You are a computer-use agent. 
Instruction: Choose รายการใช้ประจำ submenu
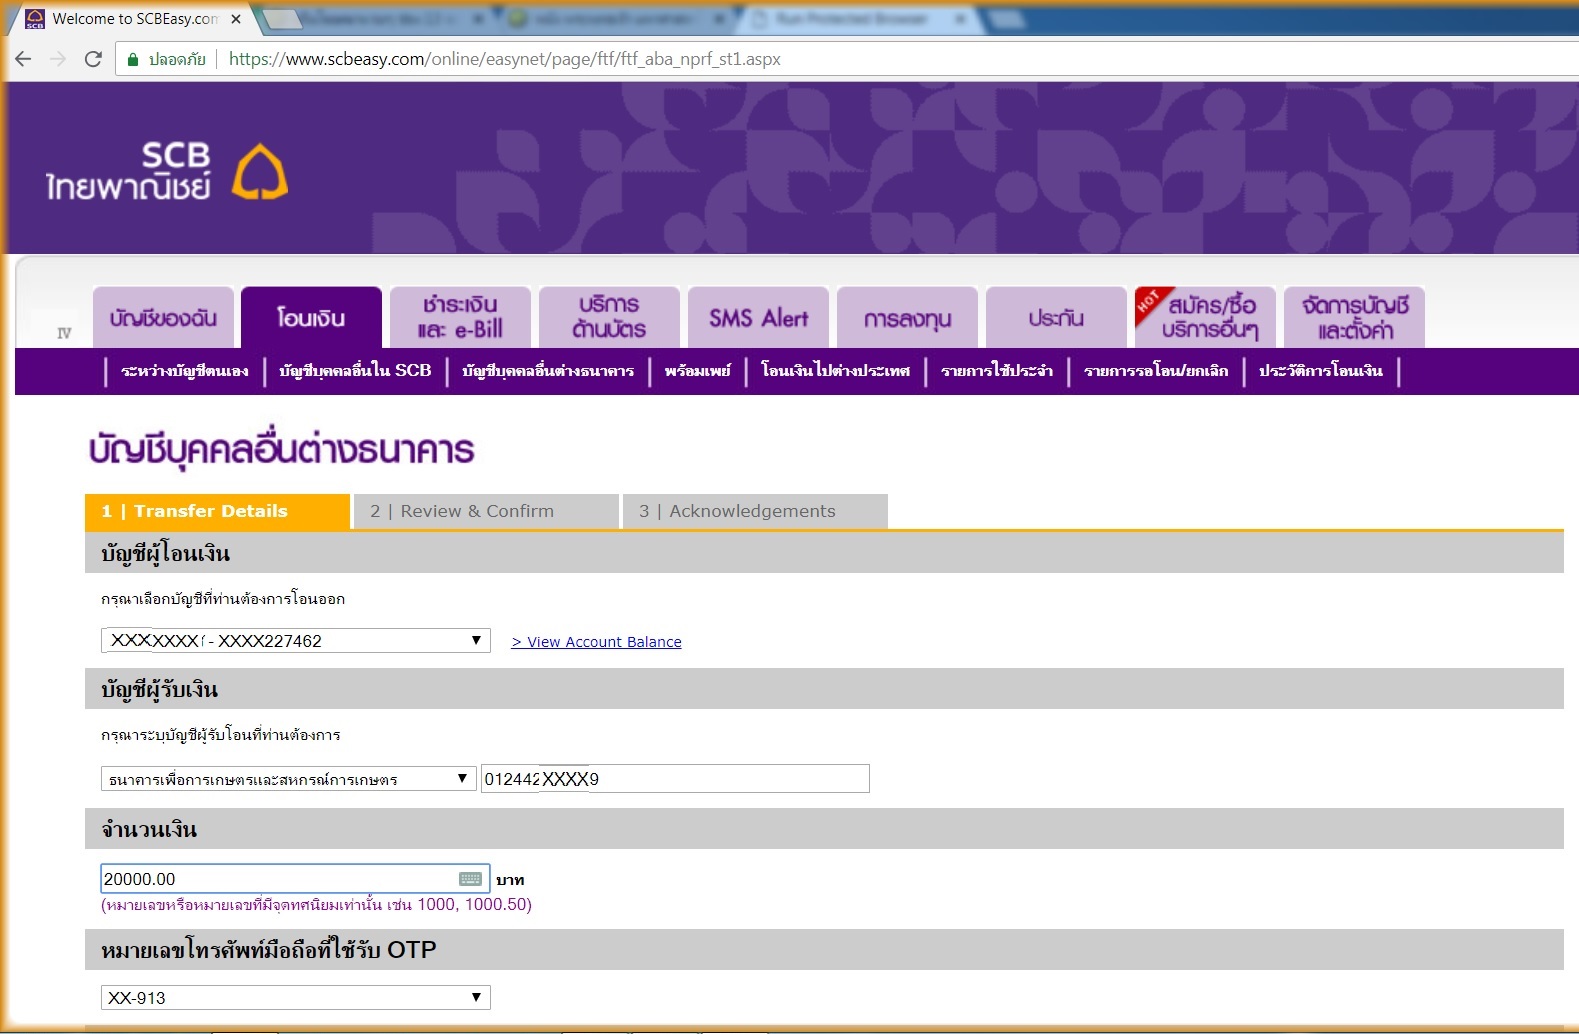(997, 371)
